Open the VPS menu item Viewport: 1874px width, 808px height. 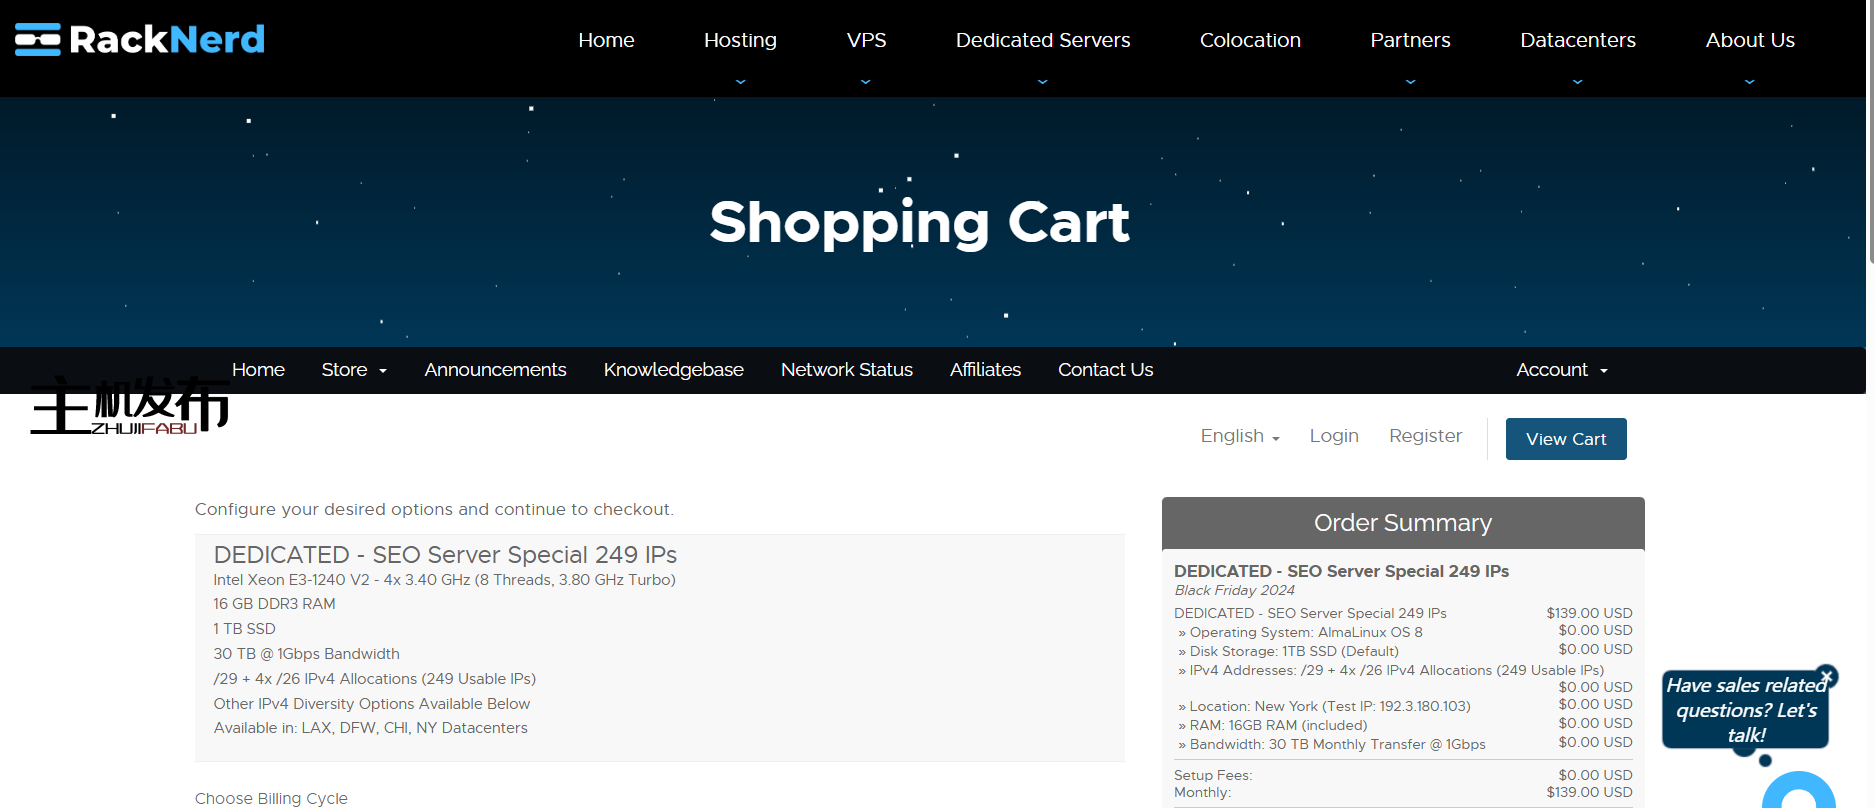[866, 40]
